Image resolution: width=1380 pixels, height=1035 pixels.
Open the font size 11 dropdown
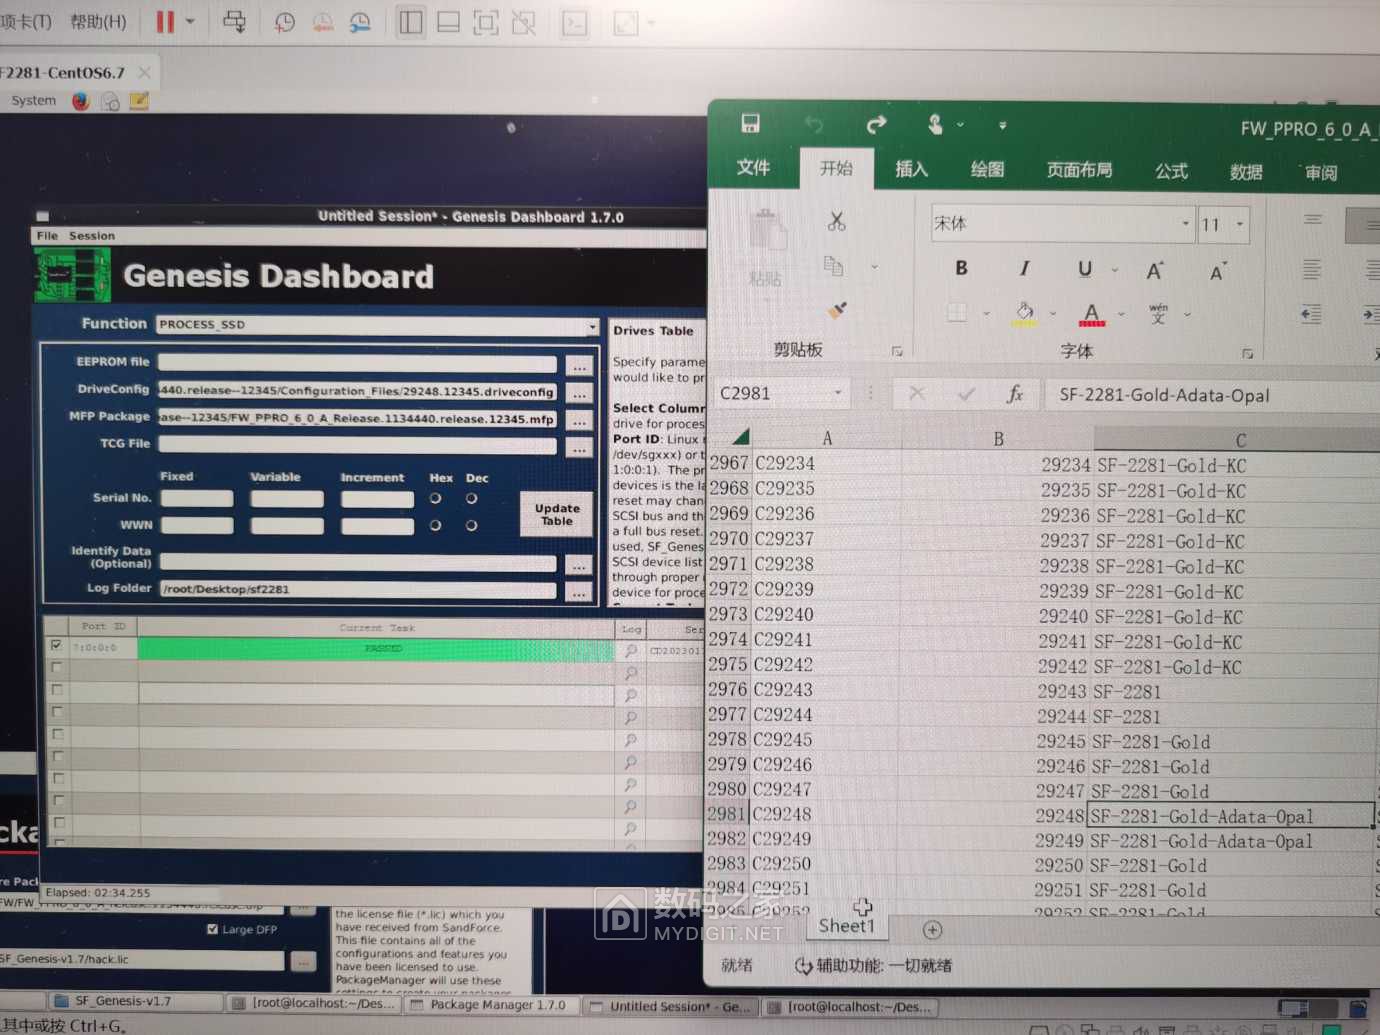1240,225
